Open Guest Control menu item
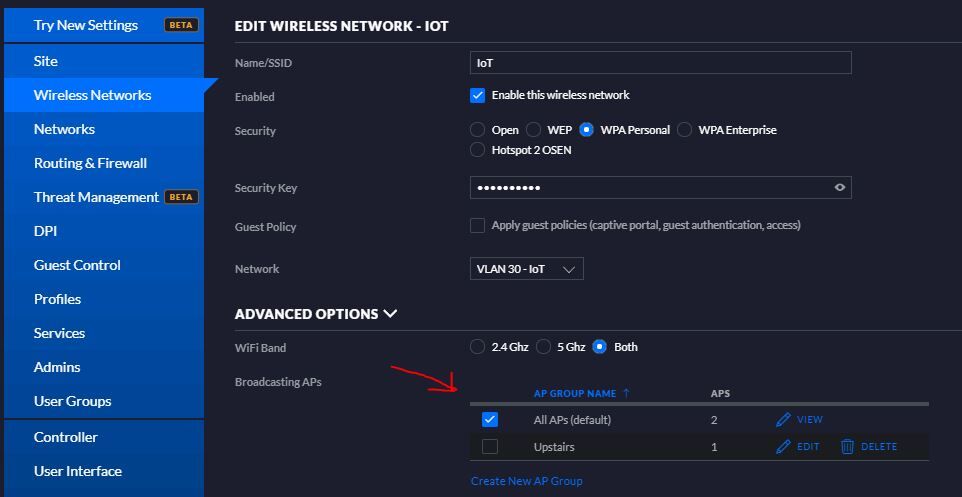Image resolution: width=962 pixels, height=497 pixels. pos(77,265)
